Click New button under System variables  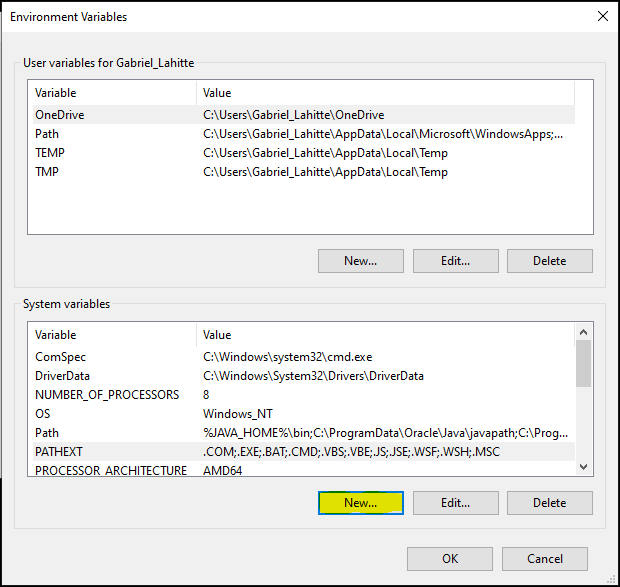360,503
